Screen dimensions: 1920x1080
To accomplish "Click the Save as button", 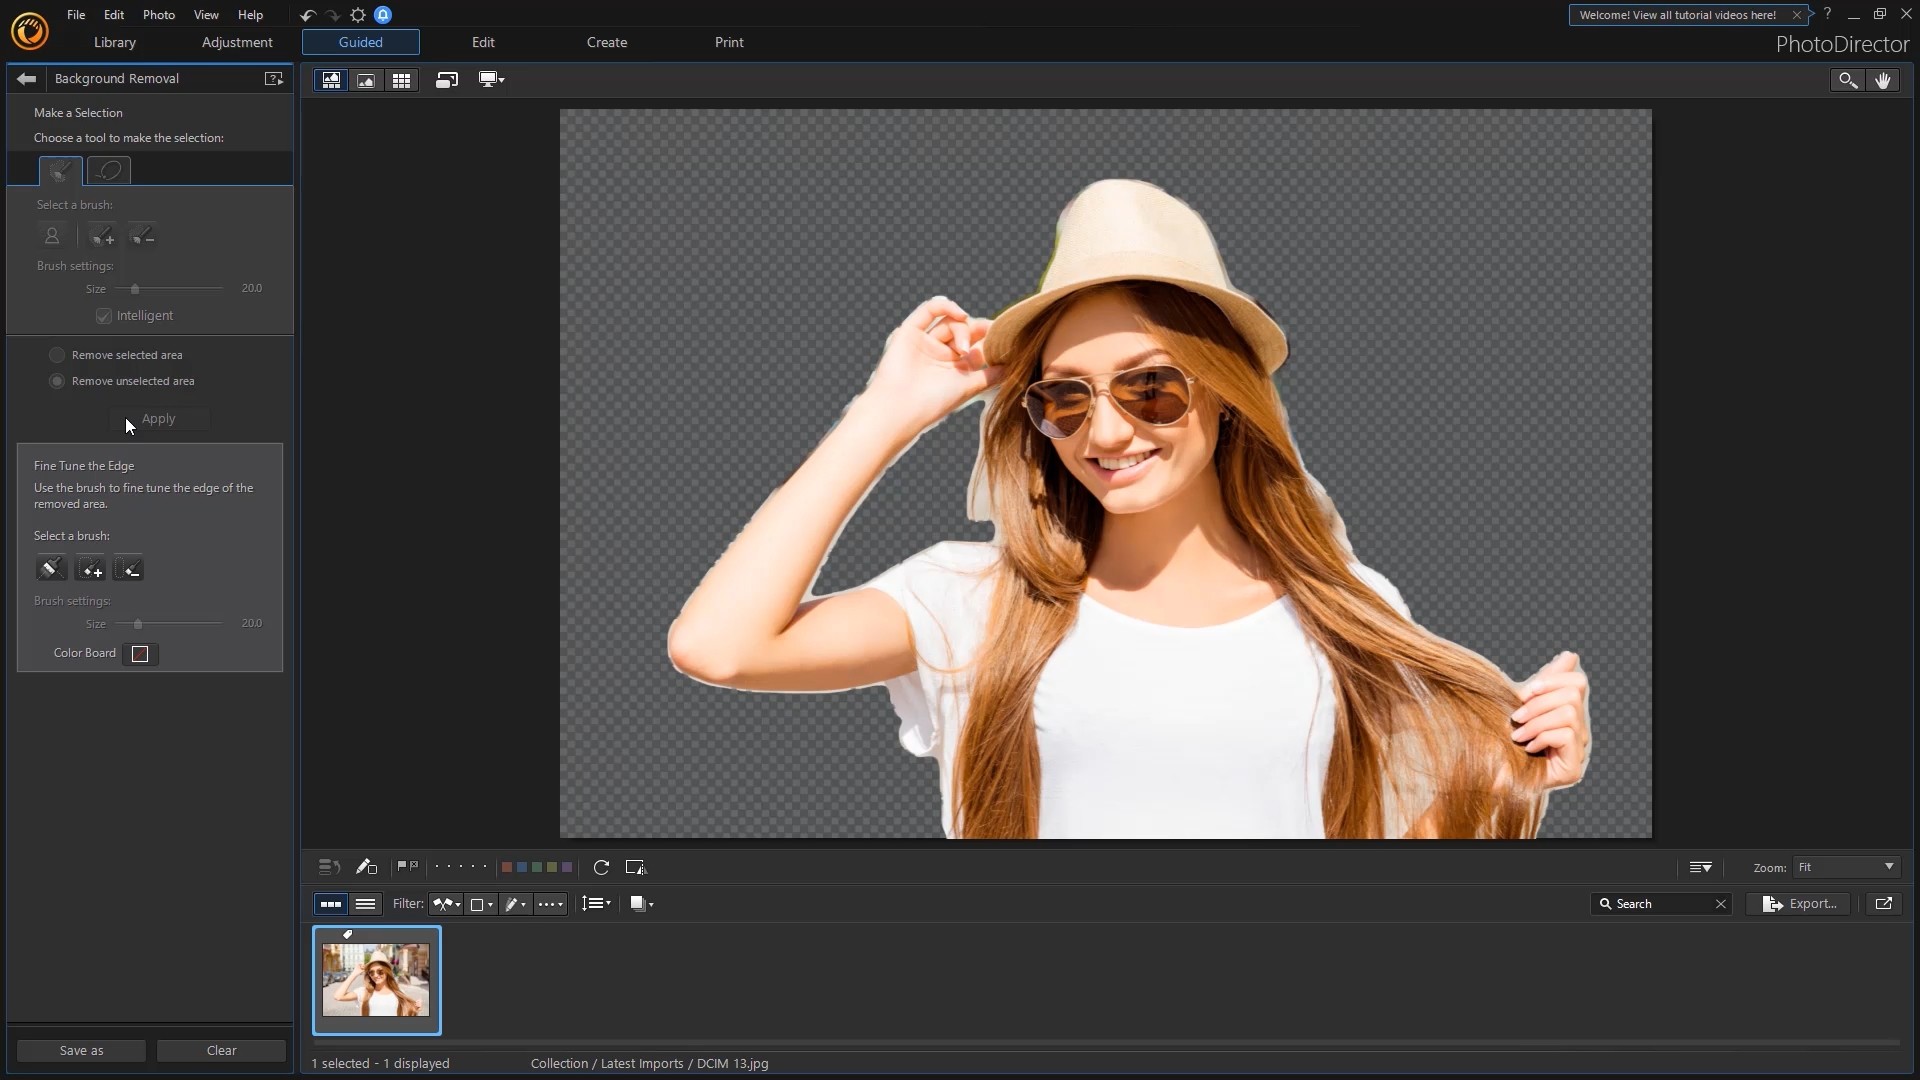I will click(80, 1050).
